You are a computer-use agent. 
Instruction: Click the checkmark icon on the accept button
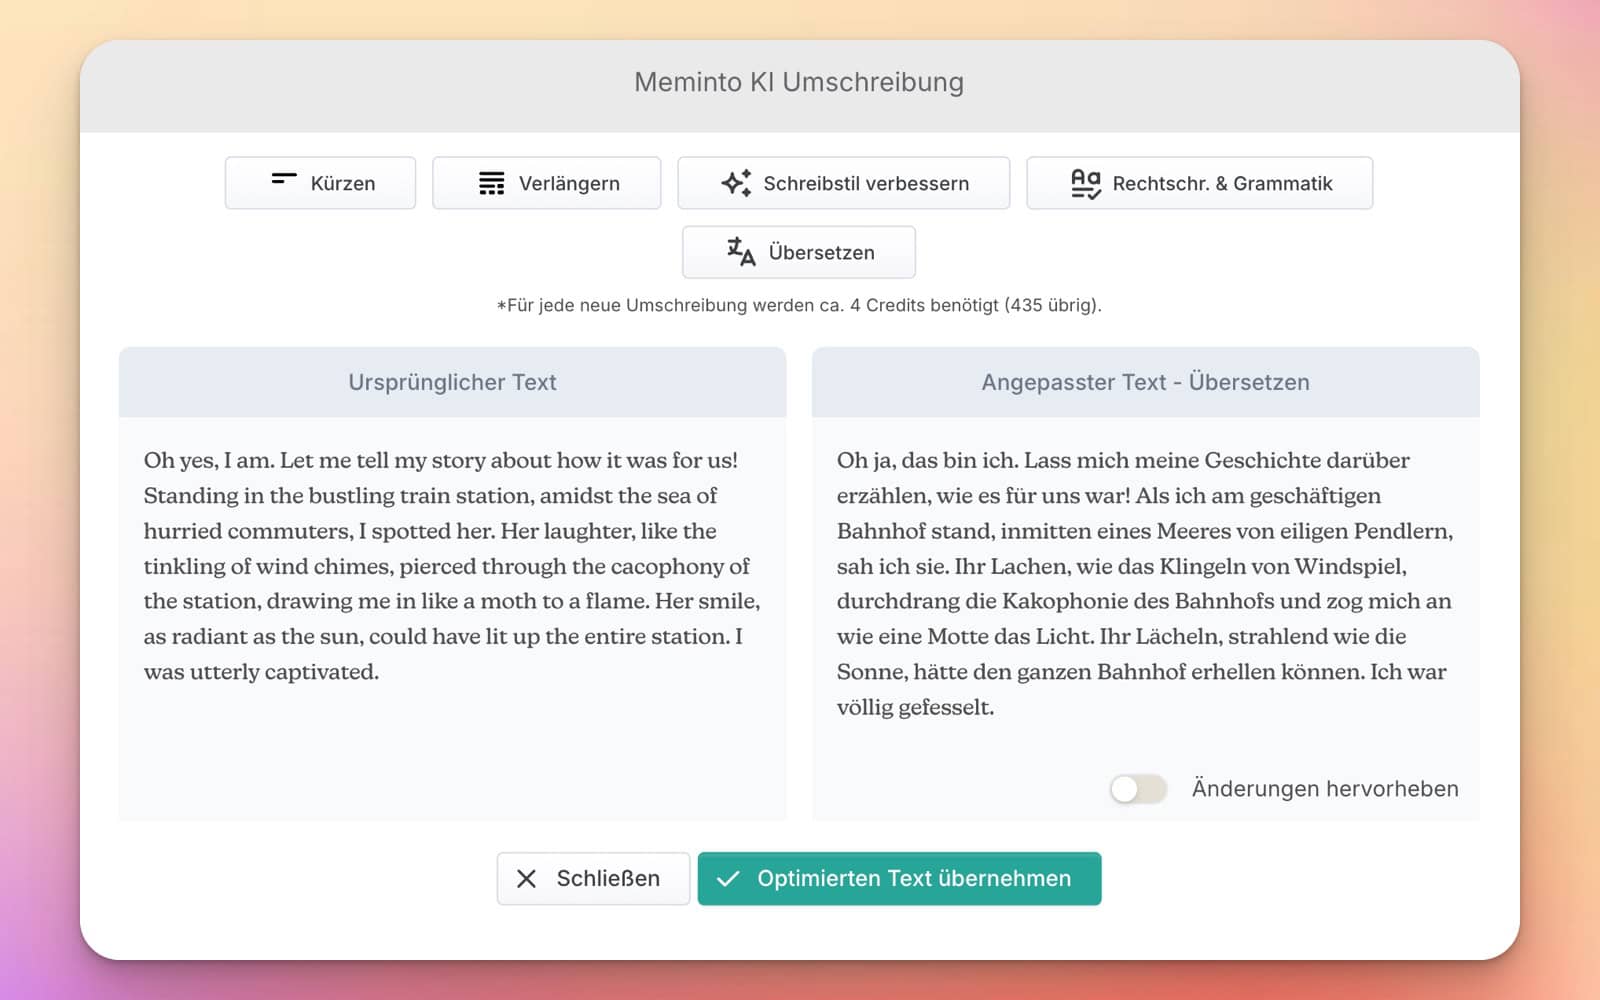(728, 879)
